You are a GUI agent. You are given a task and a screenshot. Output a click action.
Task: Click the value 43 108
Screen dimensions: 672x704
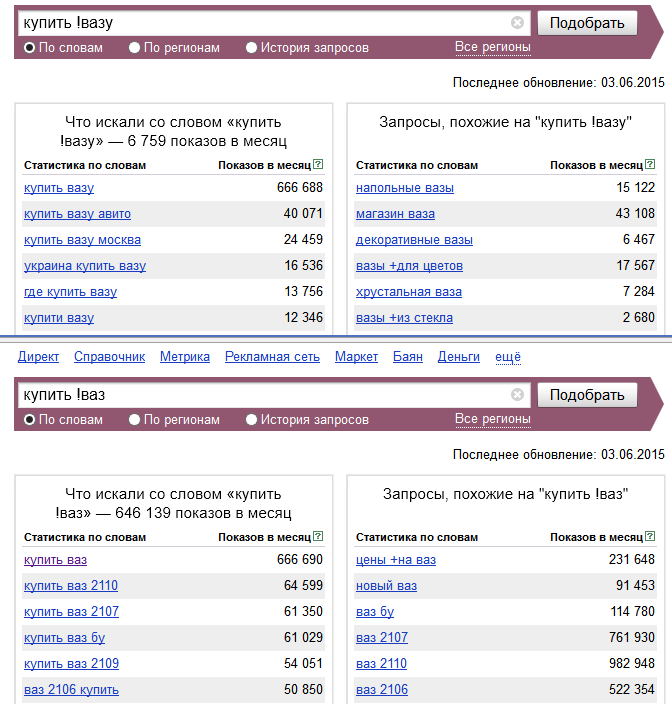(x=635, y=214)
